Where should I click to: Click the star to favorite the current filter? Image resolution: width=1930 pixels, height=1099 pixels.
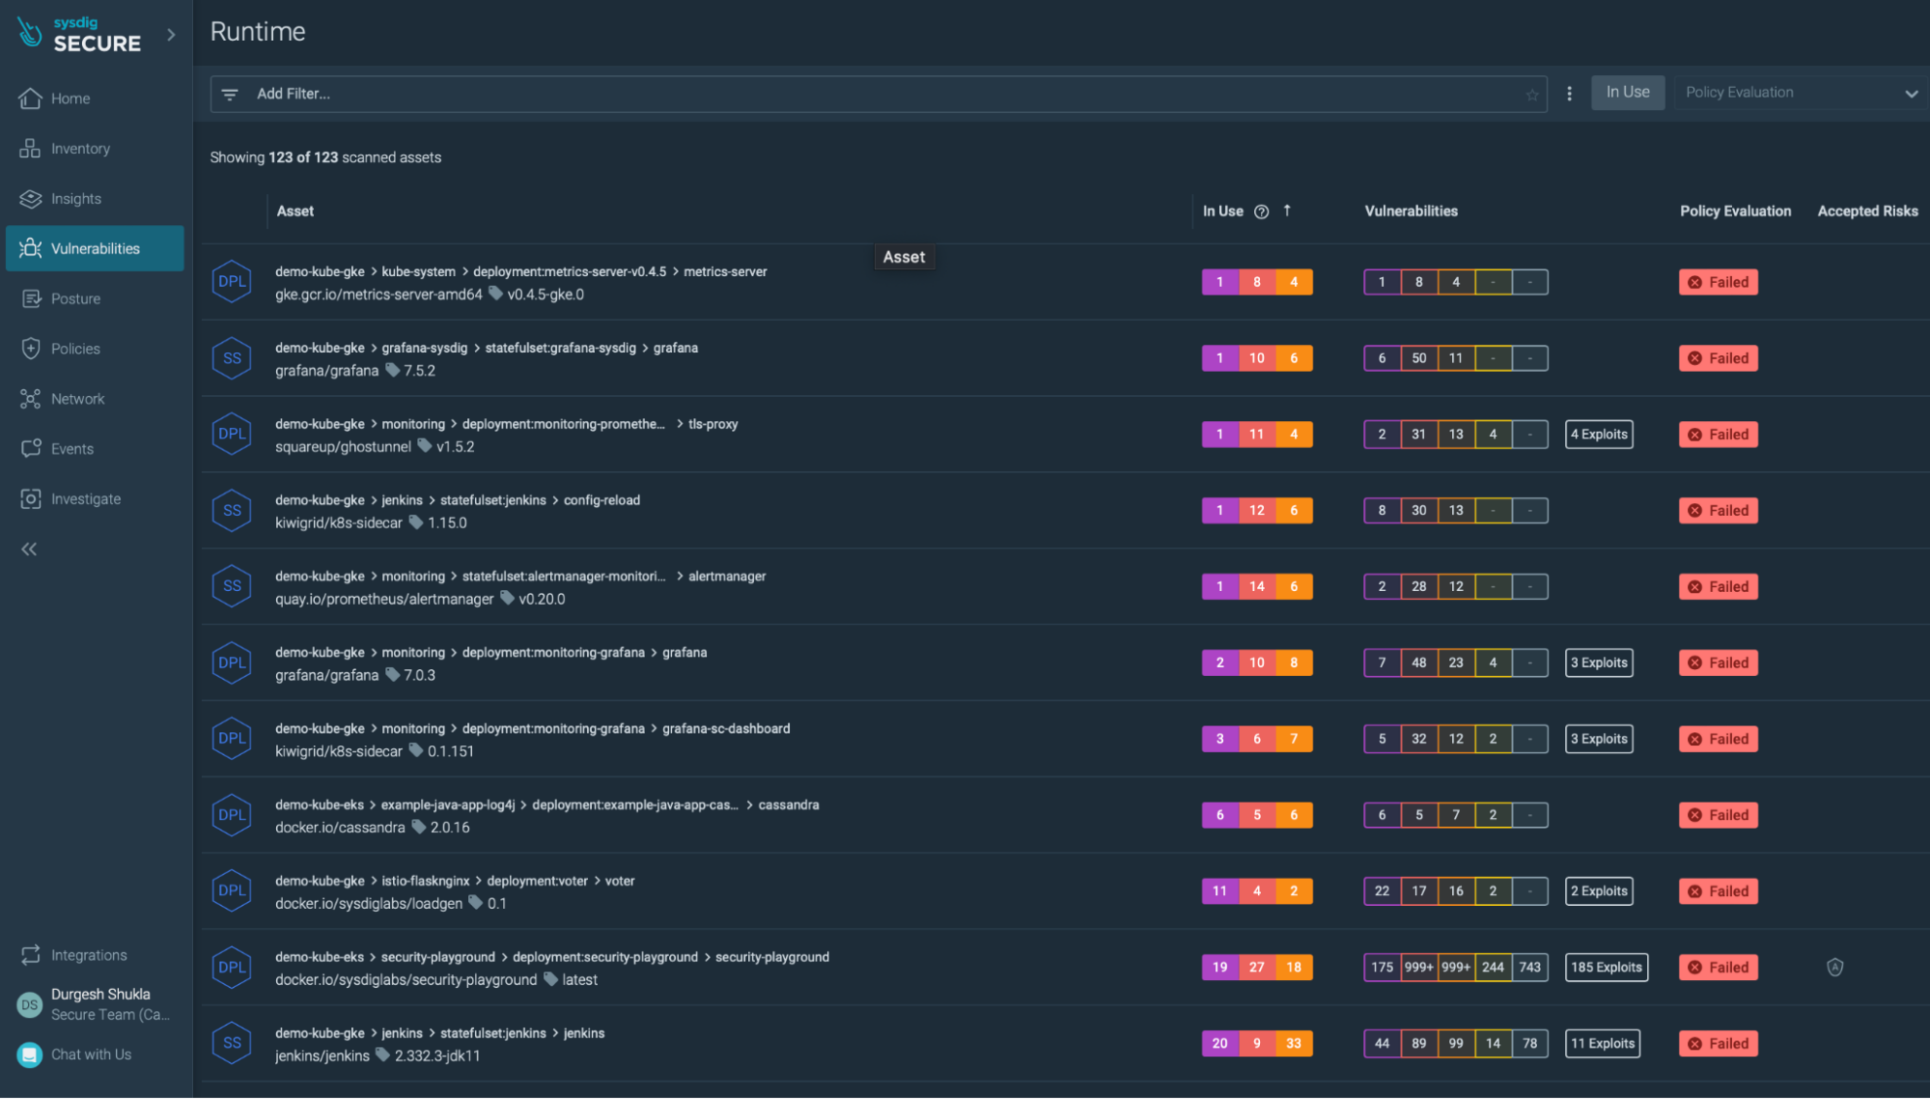pyautogui.click(x=1532, y=94)
